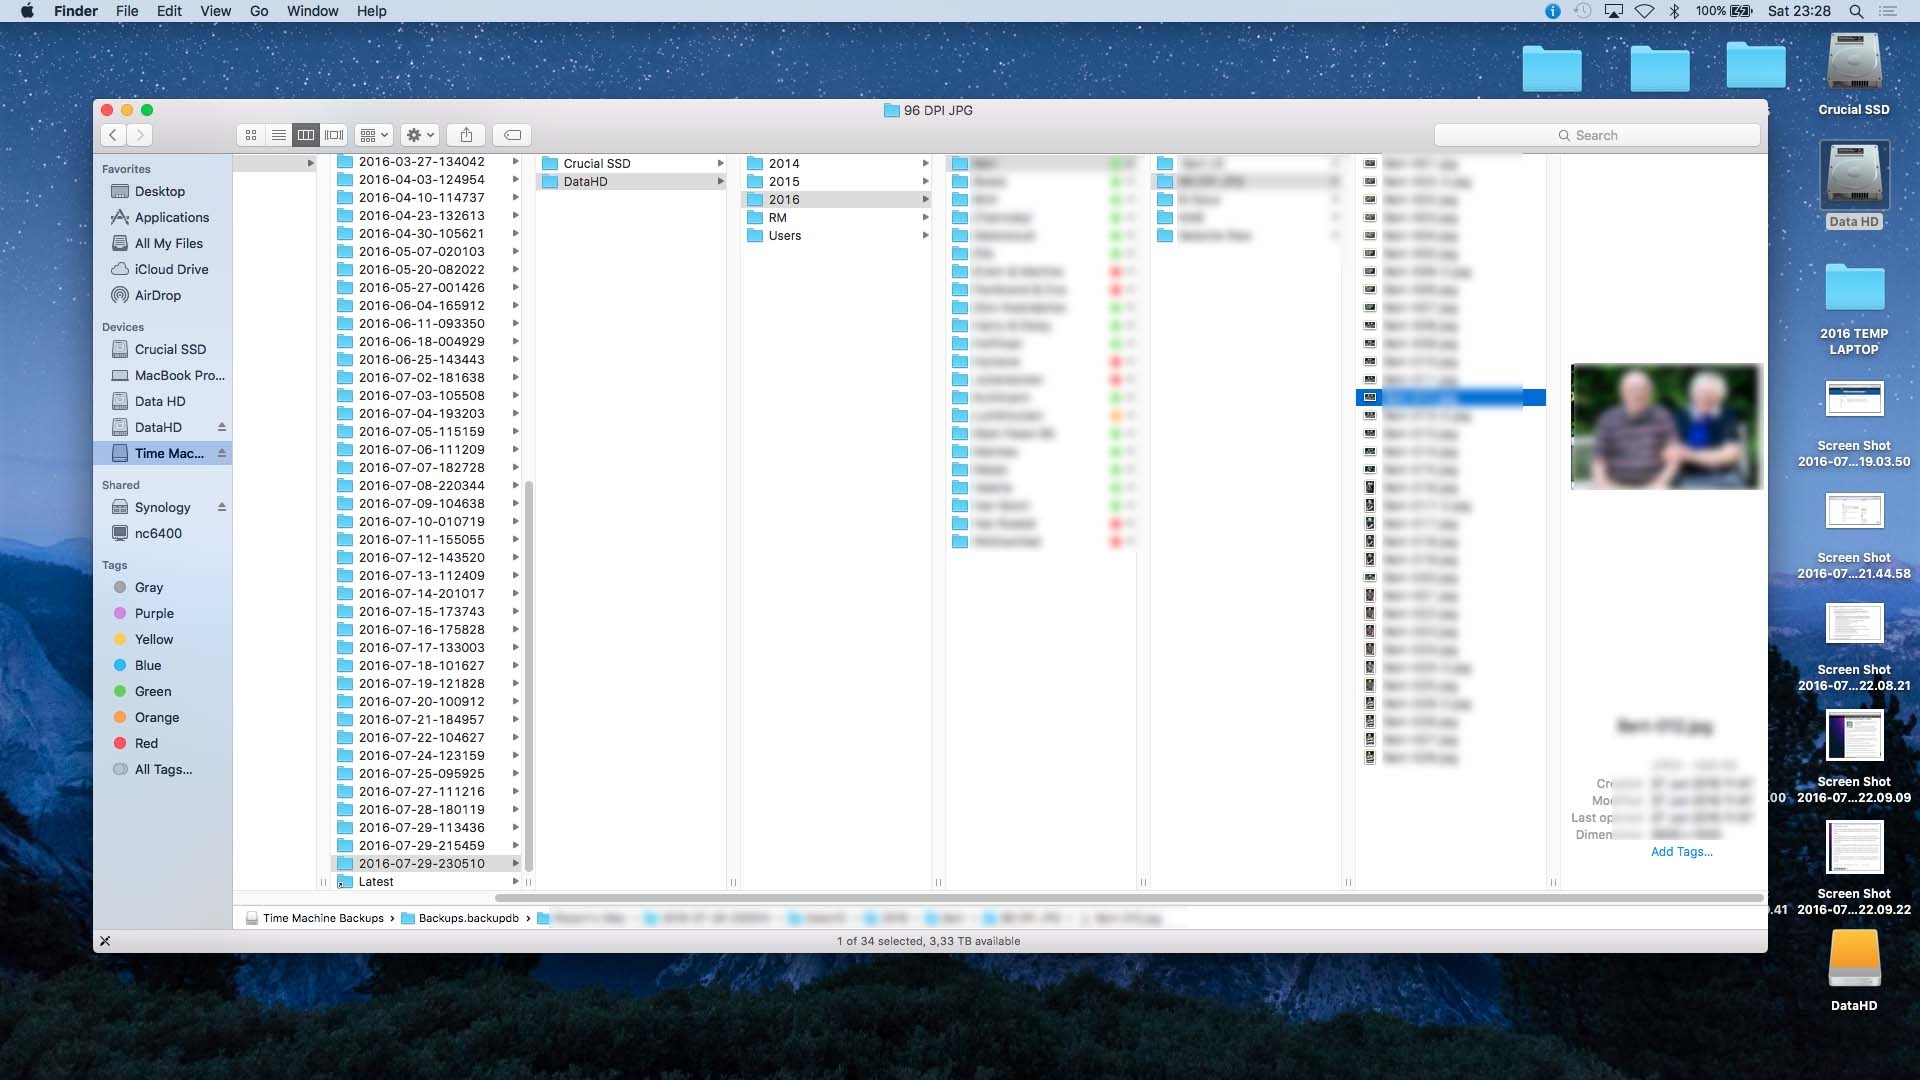Expand the 2016-07-22-104627 backup folder

pos(421,737)
